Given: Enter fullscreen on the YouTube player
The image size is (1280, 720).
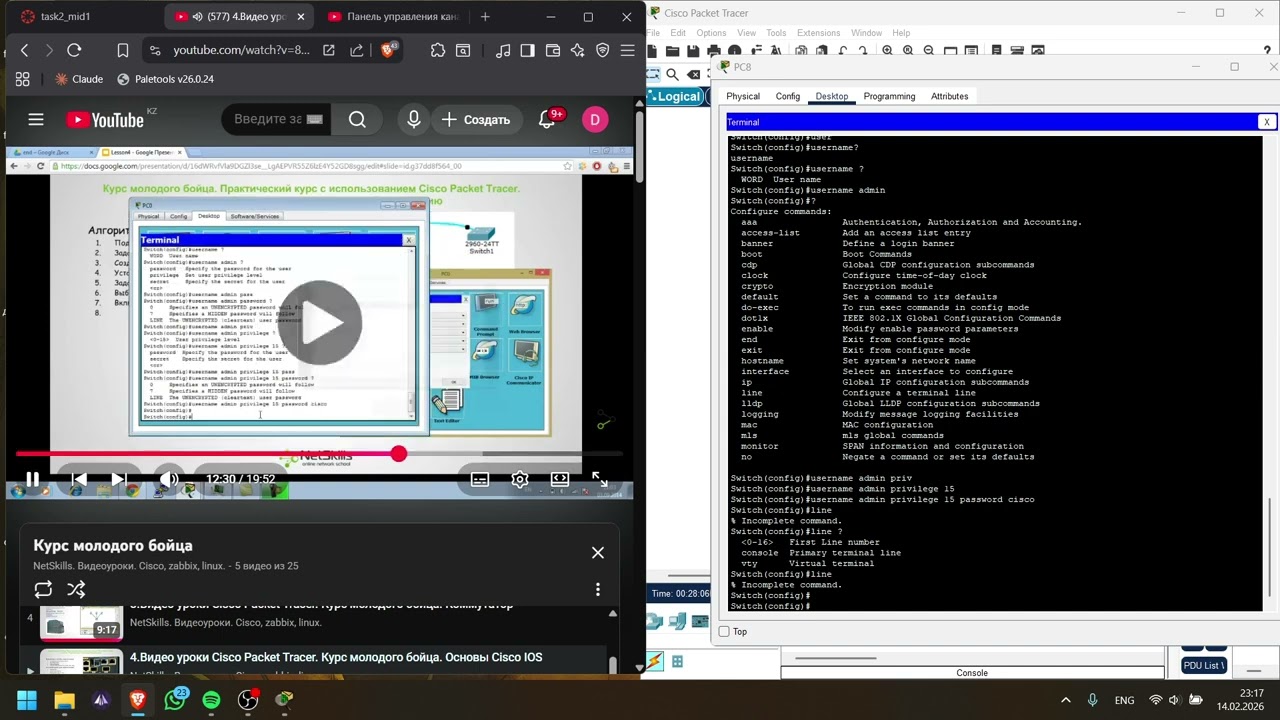Looking at the screenshot, I should 600,480.
